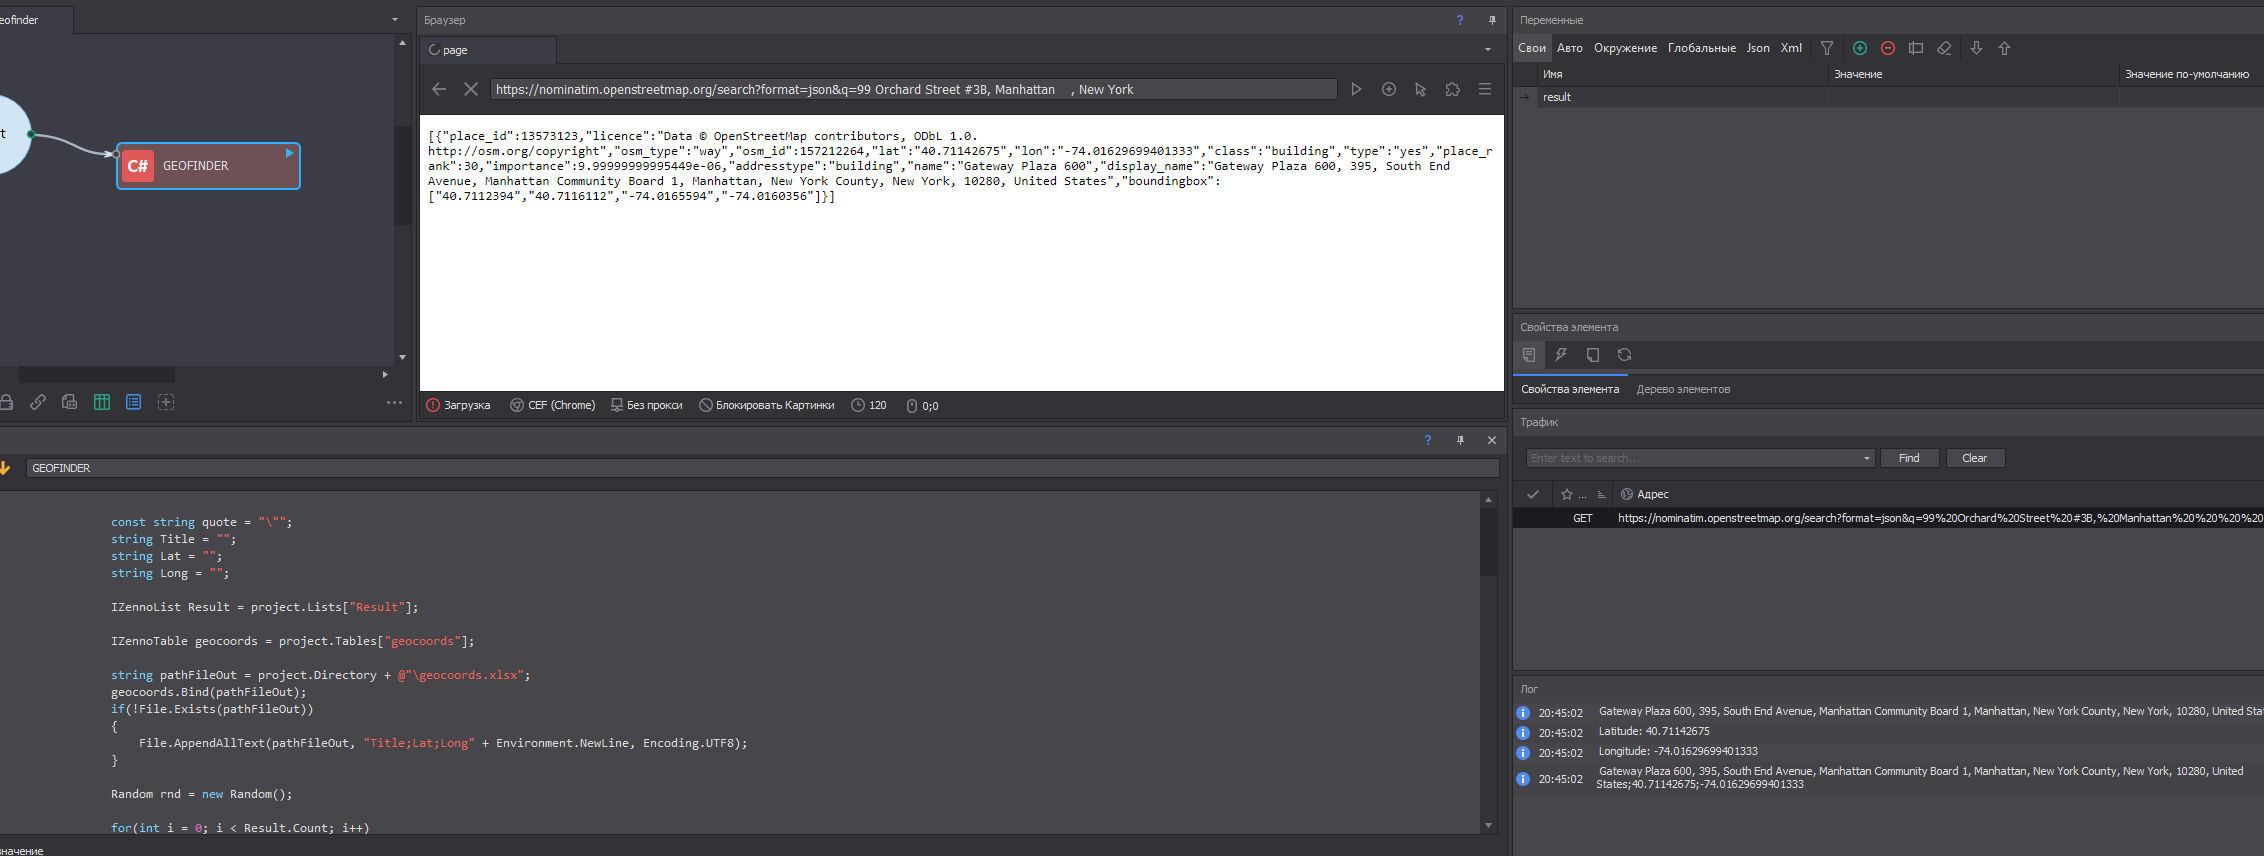This screenshot has height=856, width=2264.
Task: Click the browser extensions puzzle icon
Action: (1452, 89)
